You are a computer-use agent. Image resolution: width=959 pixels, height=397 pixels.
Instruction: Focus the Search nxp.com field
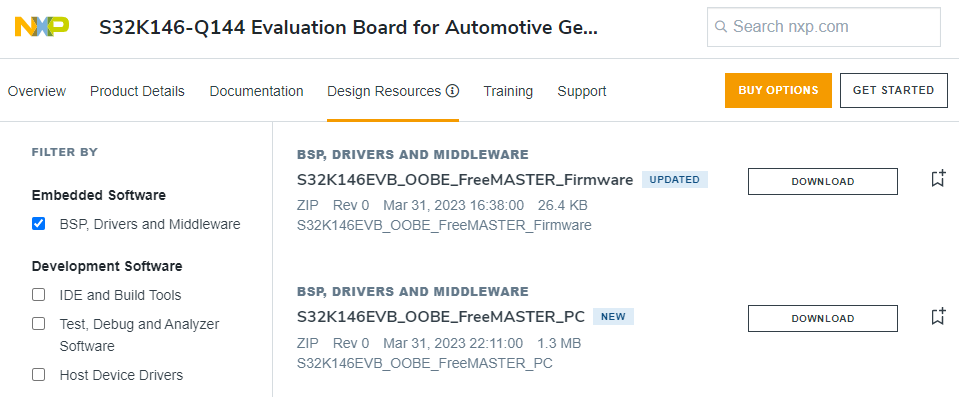click(x=823, y=27)
